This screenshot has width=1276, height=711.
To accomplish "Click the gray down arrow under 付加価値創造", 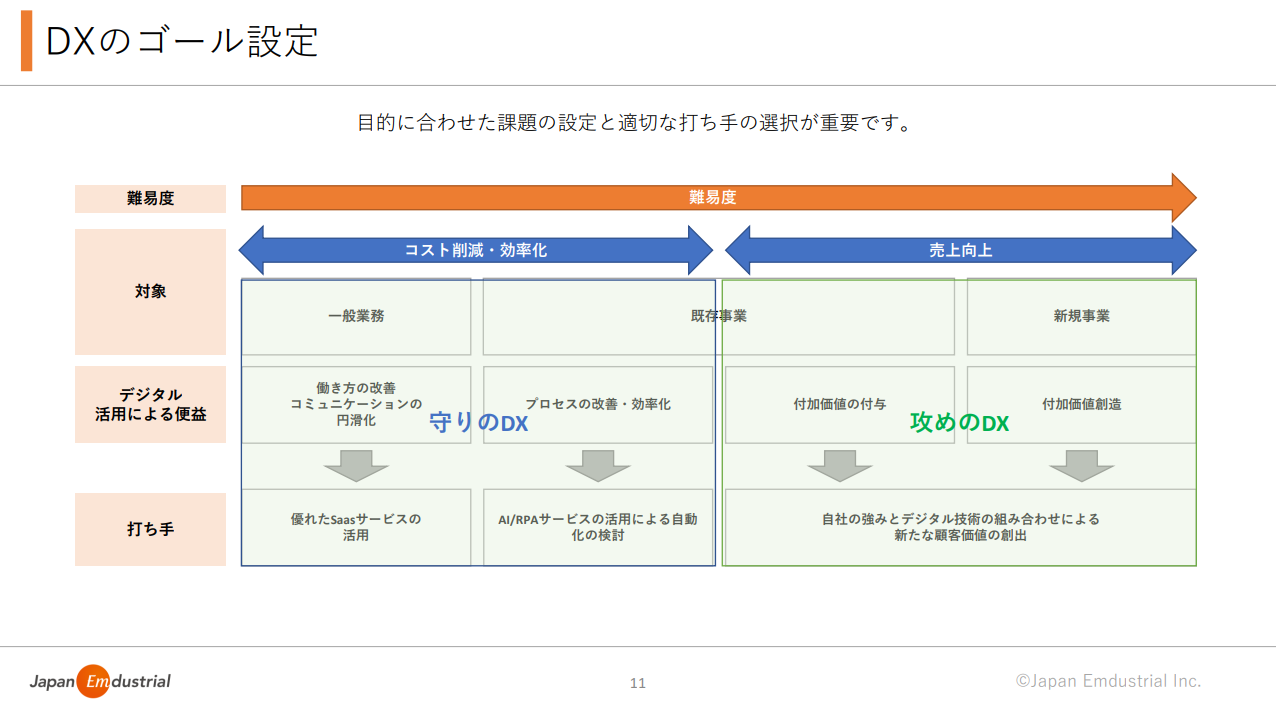I will (x=1082, y=466).
